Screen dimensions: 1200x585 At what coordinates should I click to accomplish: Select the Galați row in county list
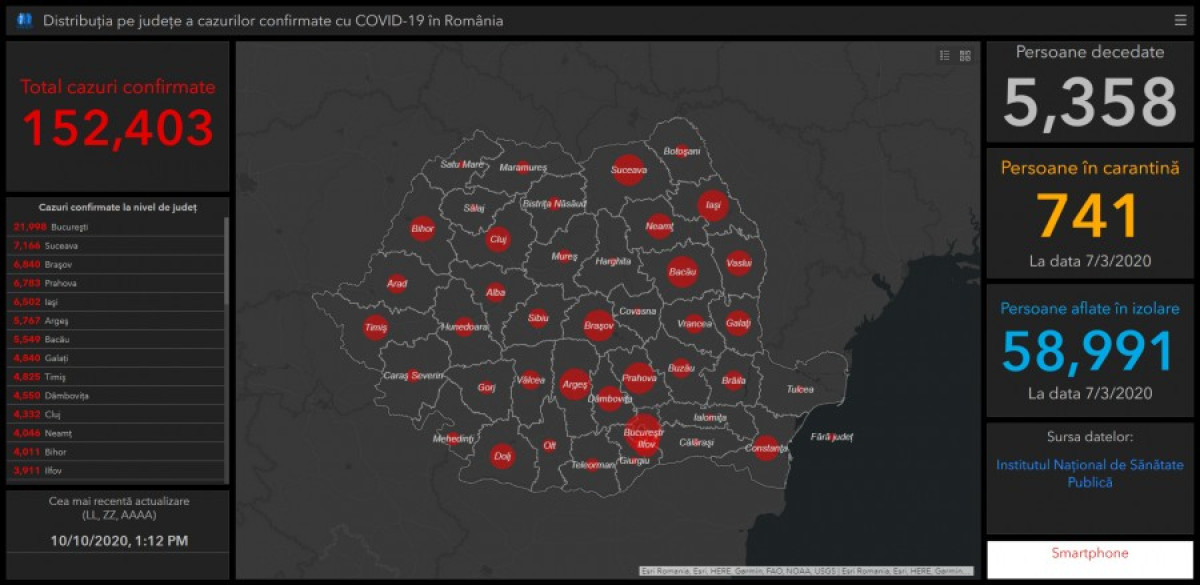(x=116, y=358)
